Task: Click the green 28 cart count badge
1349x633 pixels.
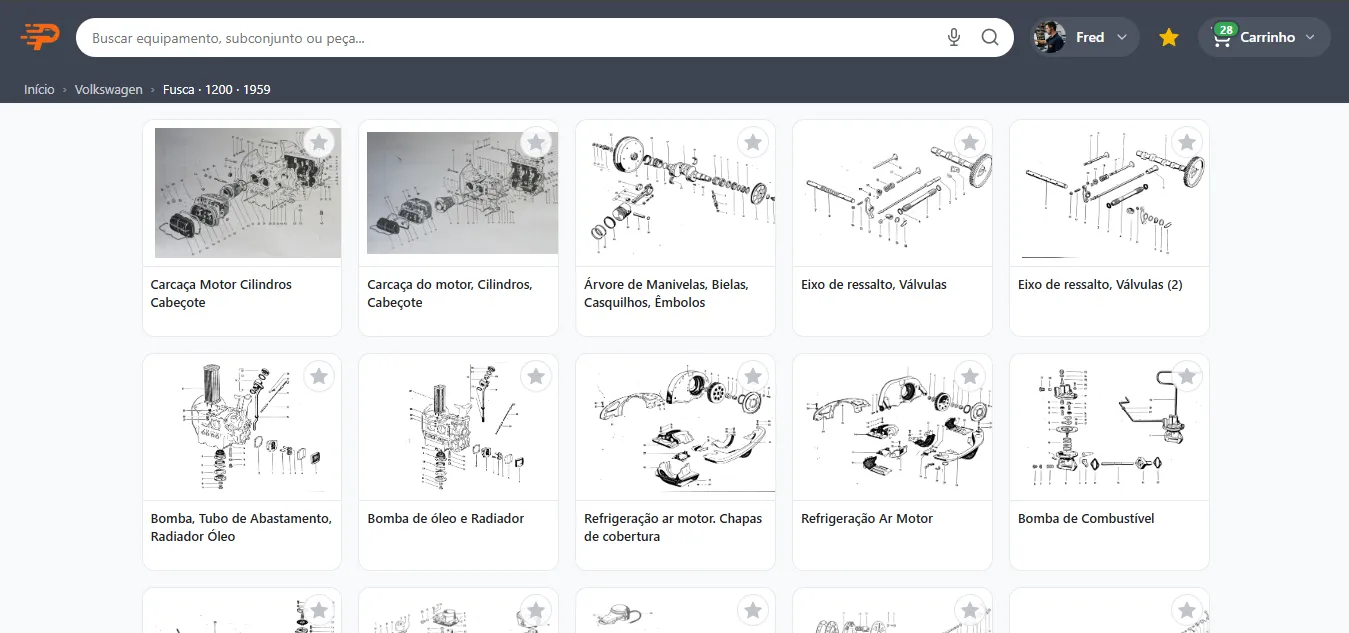Action: [x=1226, y=29]
